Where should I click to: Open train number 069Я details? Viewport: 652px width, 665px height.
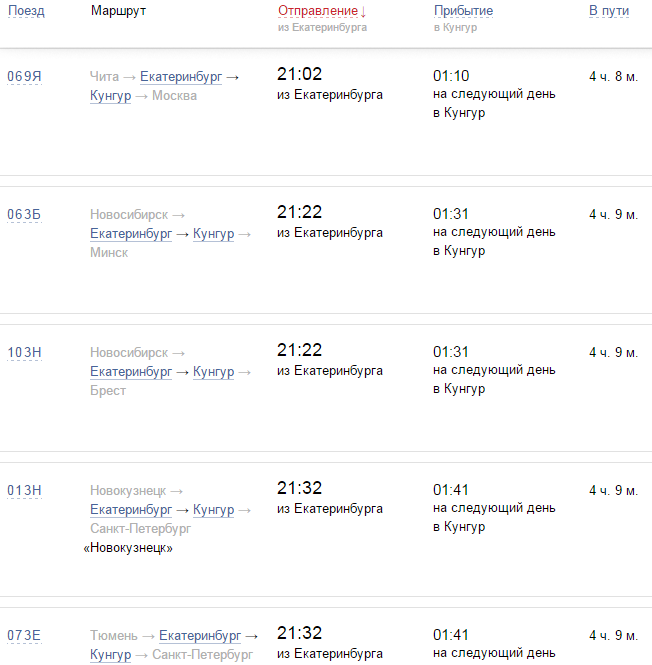click(24, 77)
